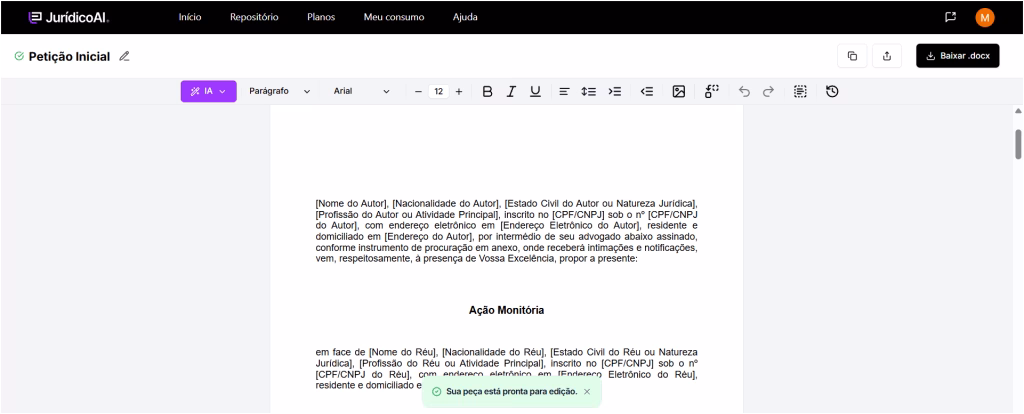Toggle italic formatting
1024x414 pixels.
[511, 91]
